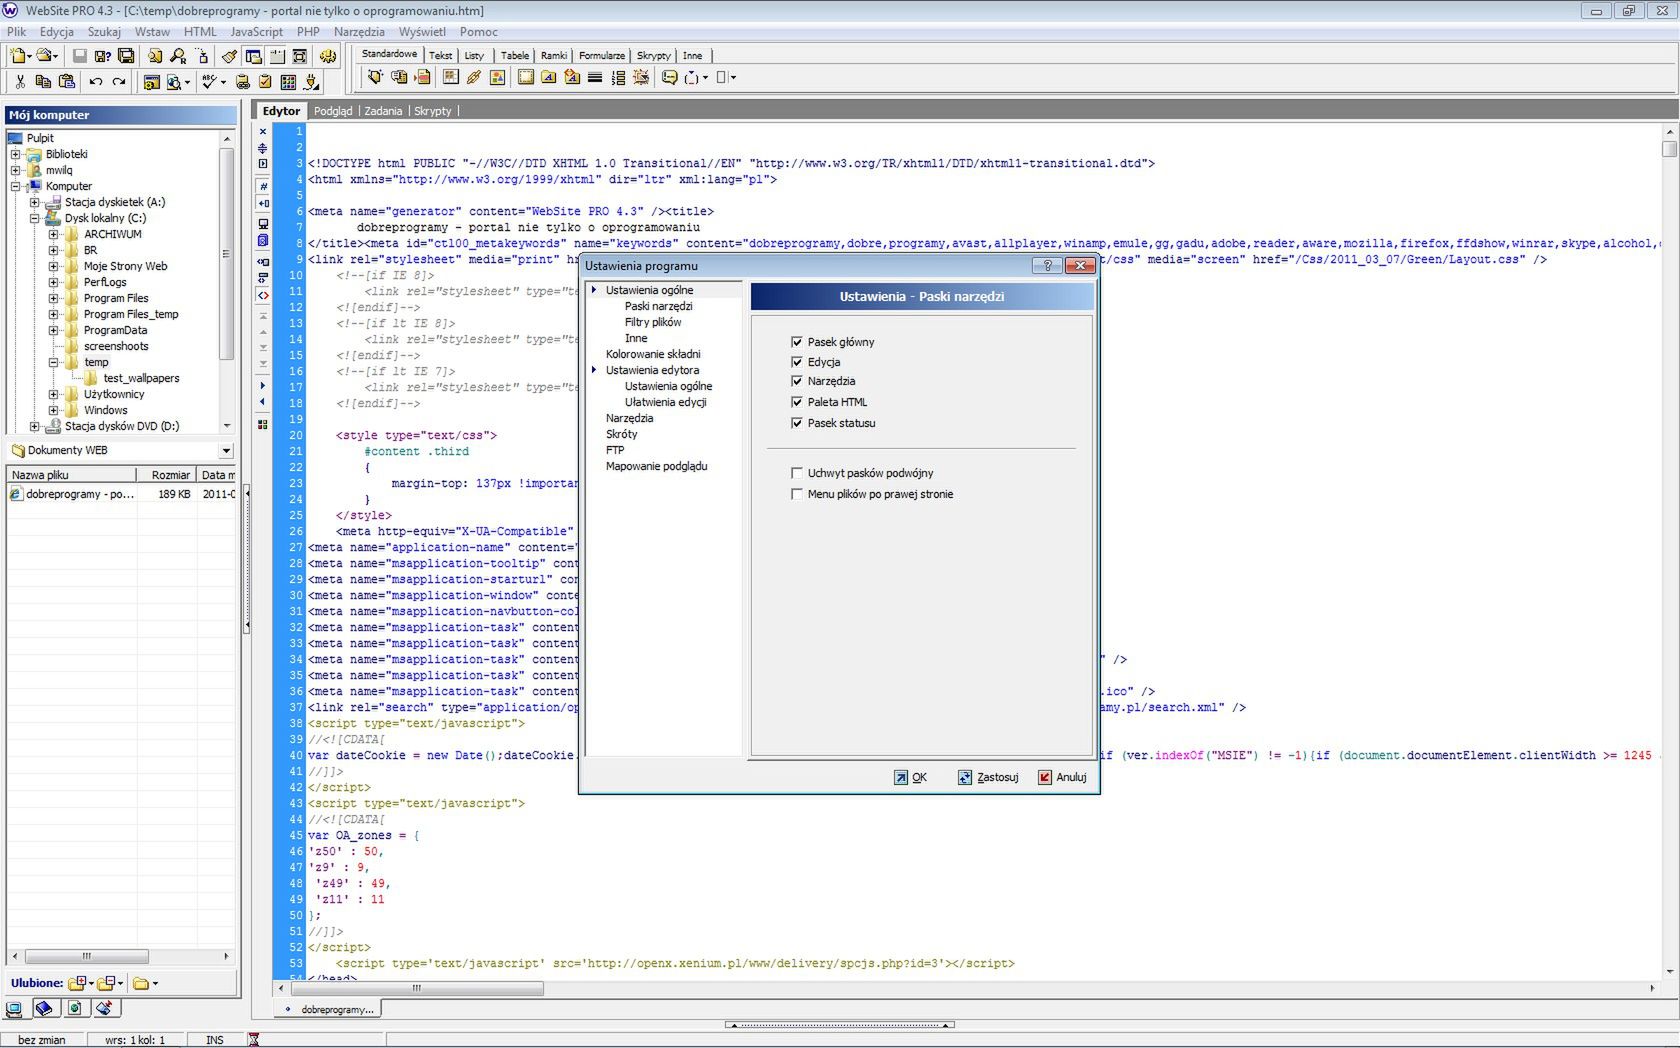Click the paintbrush icon in main toolbar
Viewport: 1680px width, 1048px height.
coord(229,56)
